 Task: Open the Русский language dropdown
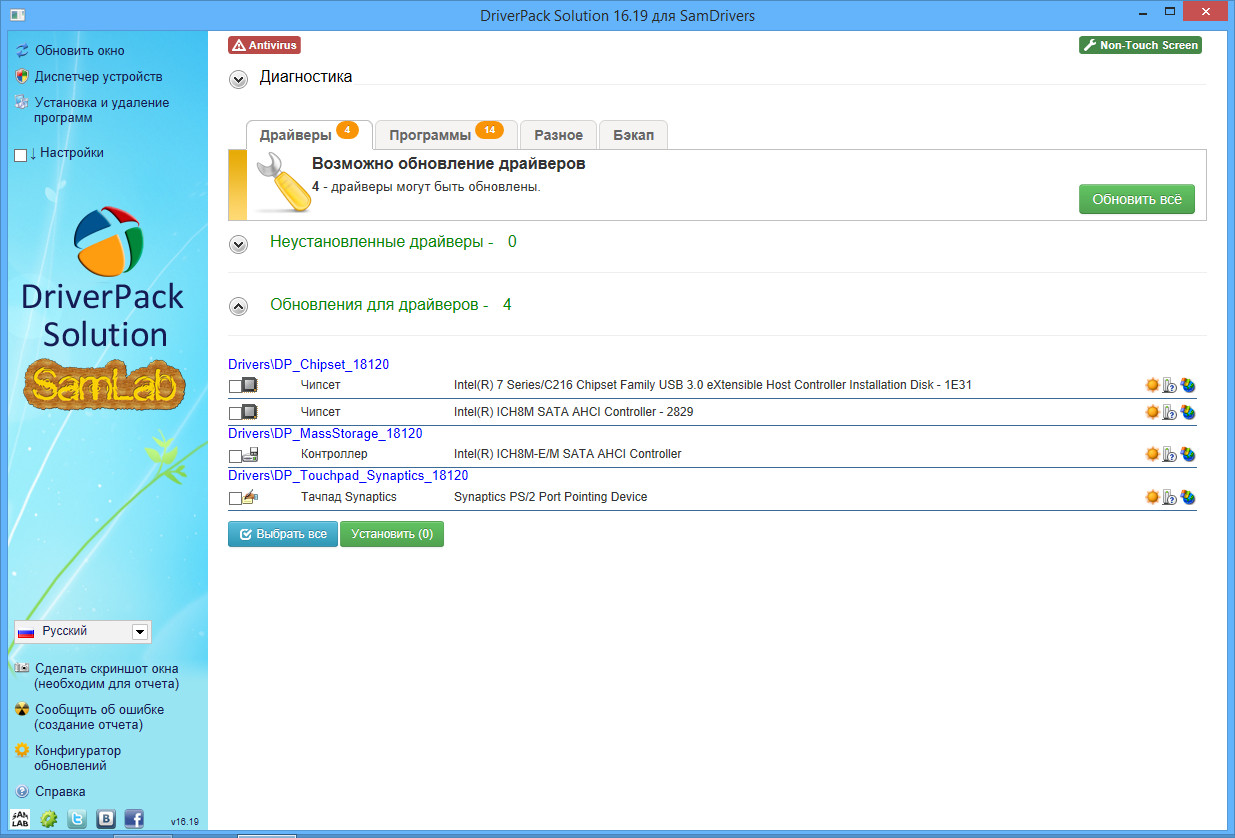pos(140,632)
